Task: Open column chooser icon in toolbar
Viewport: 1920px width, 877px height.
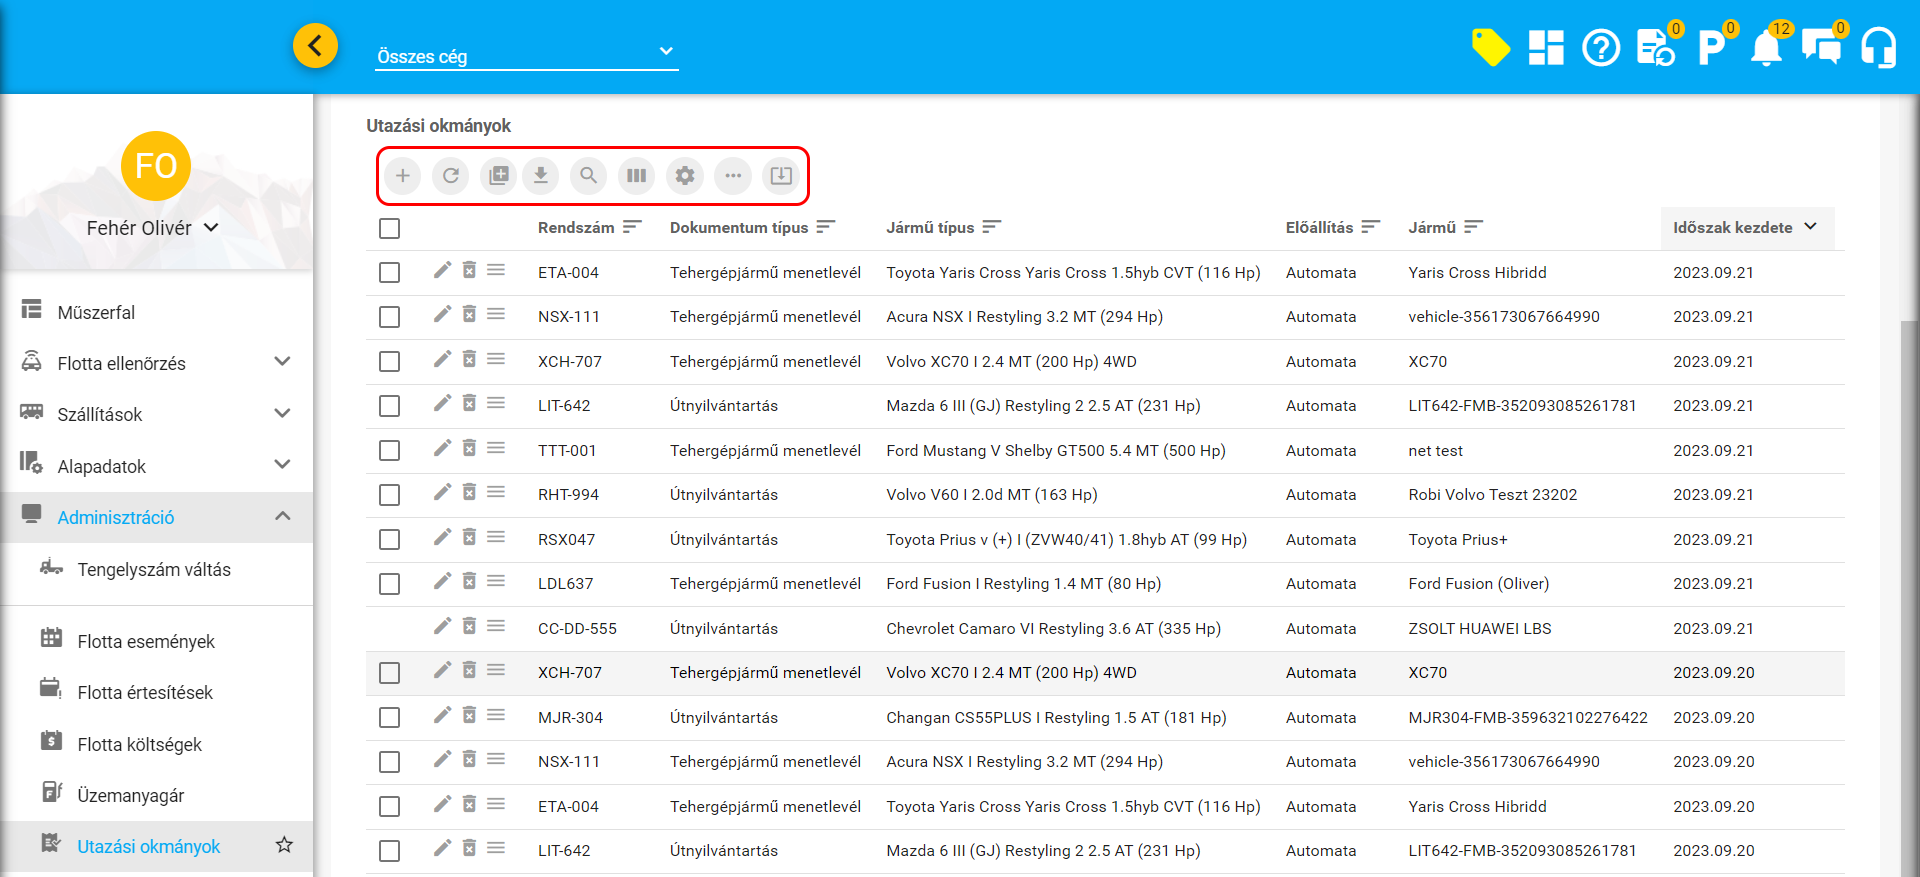Action: [x=636, y=176]
